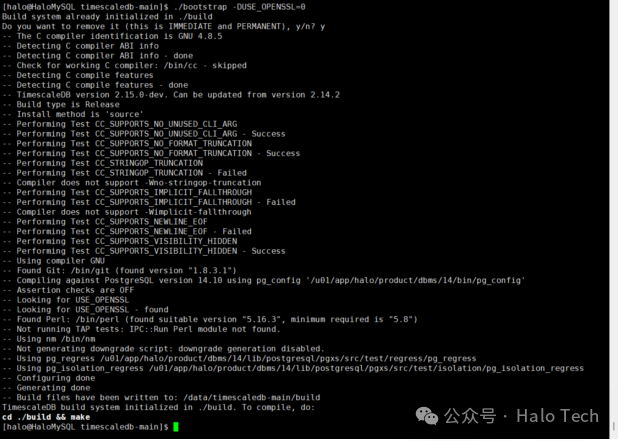Click the "Install method is 'source'" line
The width and height of the screenshot is (619, 441).
point(73,114)
